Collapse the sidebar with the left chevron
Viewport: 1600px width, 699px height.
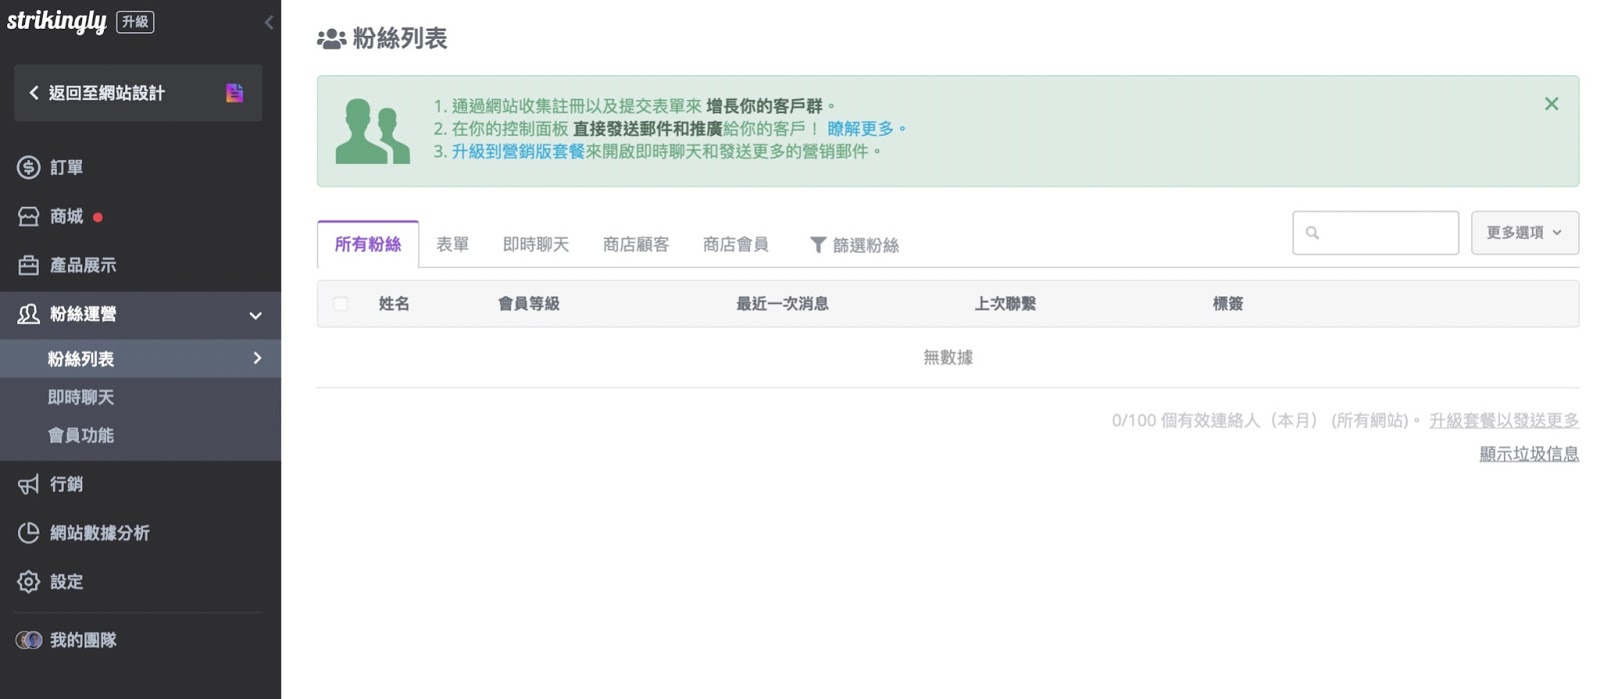pos(268,22)
